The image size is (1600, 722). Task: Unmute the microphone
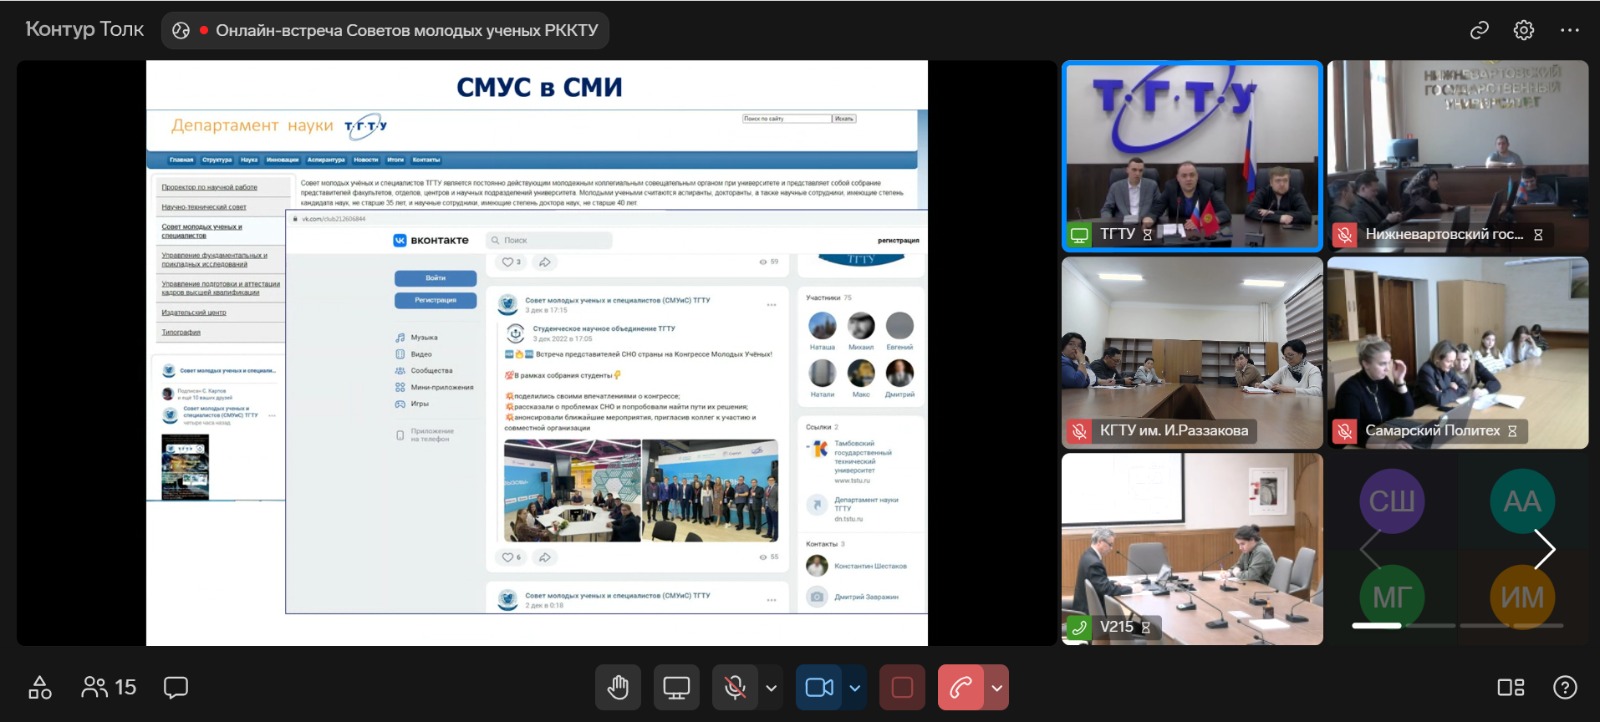(735, 688)
